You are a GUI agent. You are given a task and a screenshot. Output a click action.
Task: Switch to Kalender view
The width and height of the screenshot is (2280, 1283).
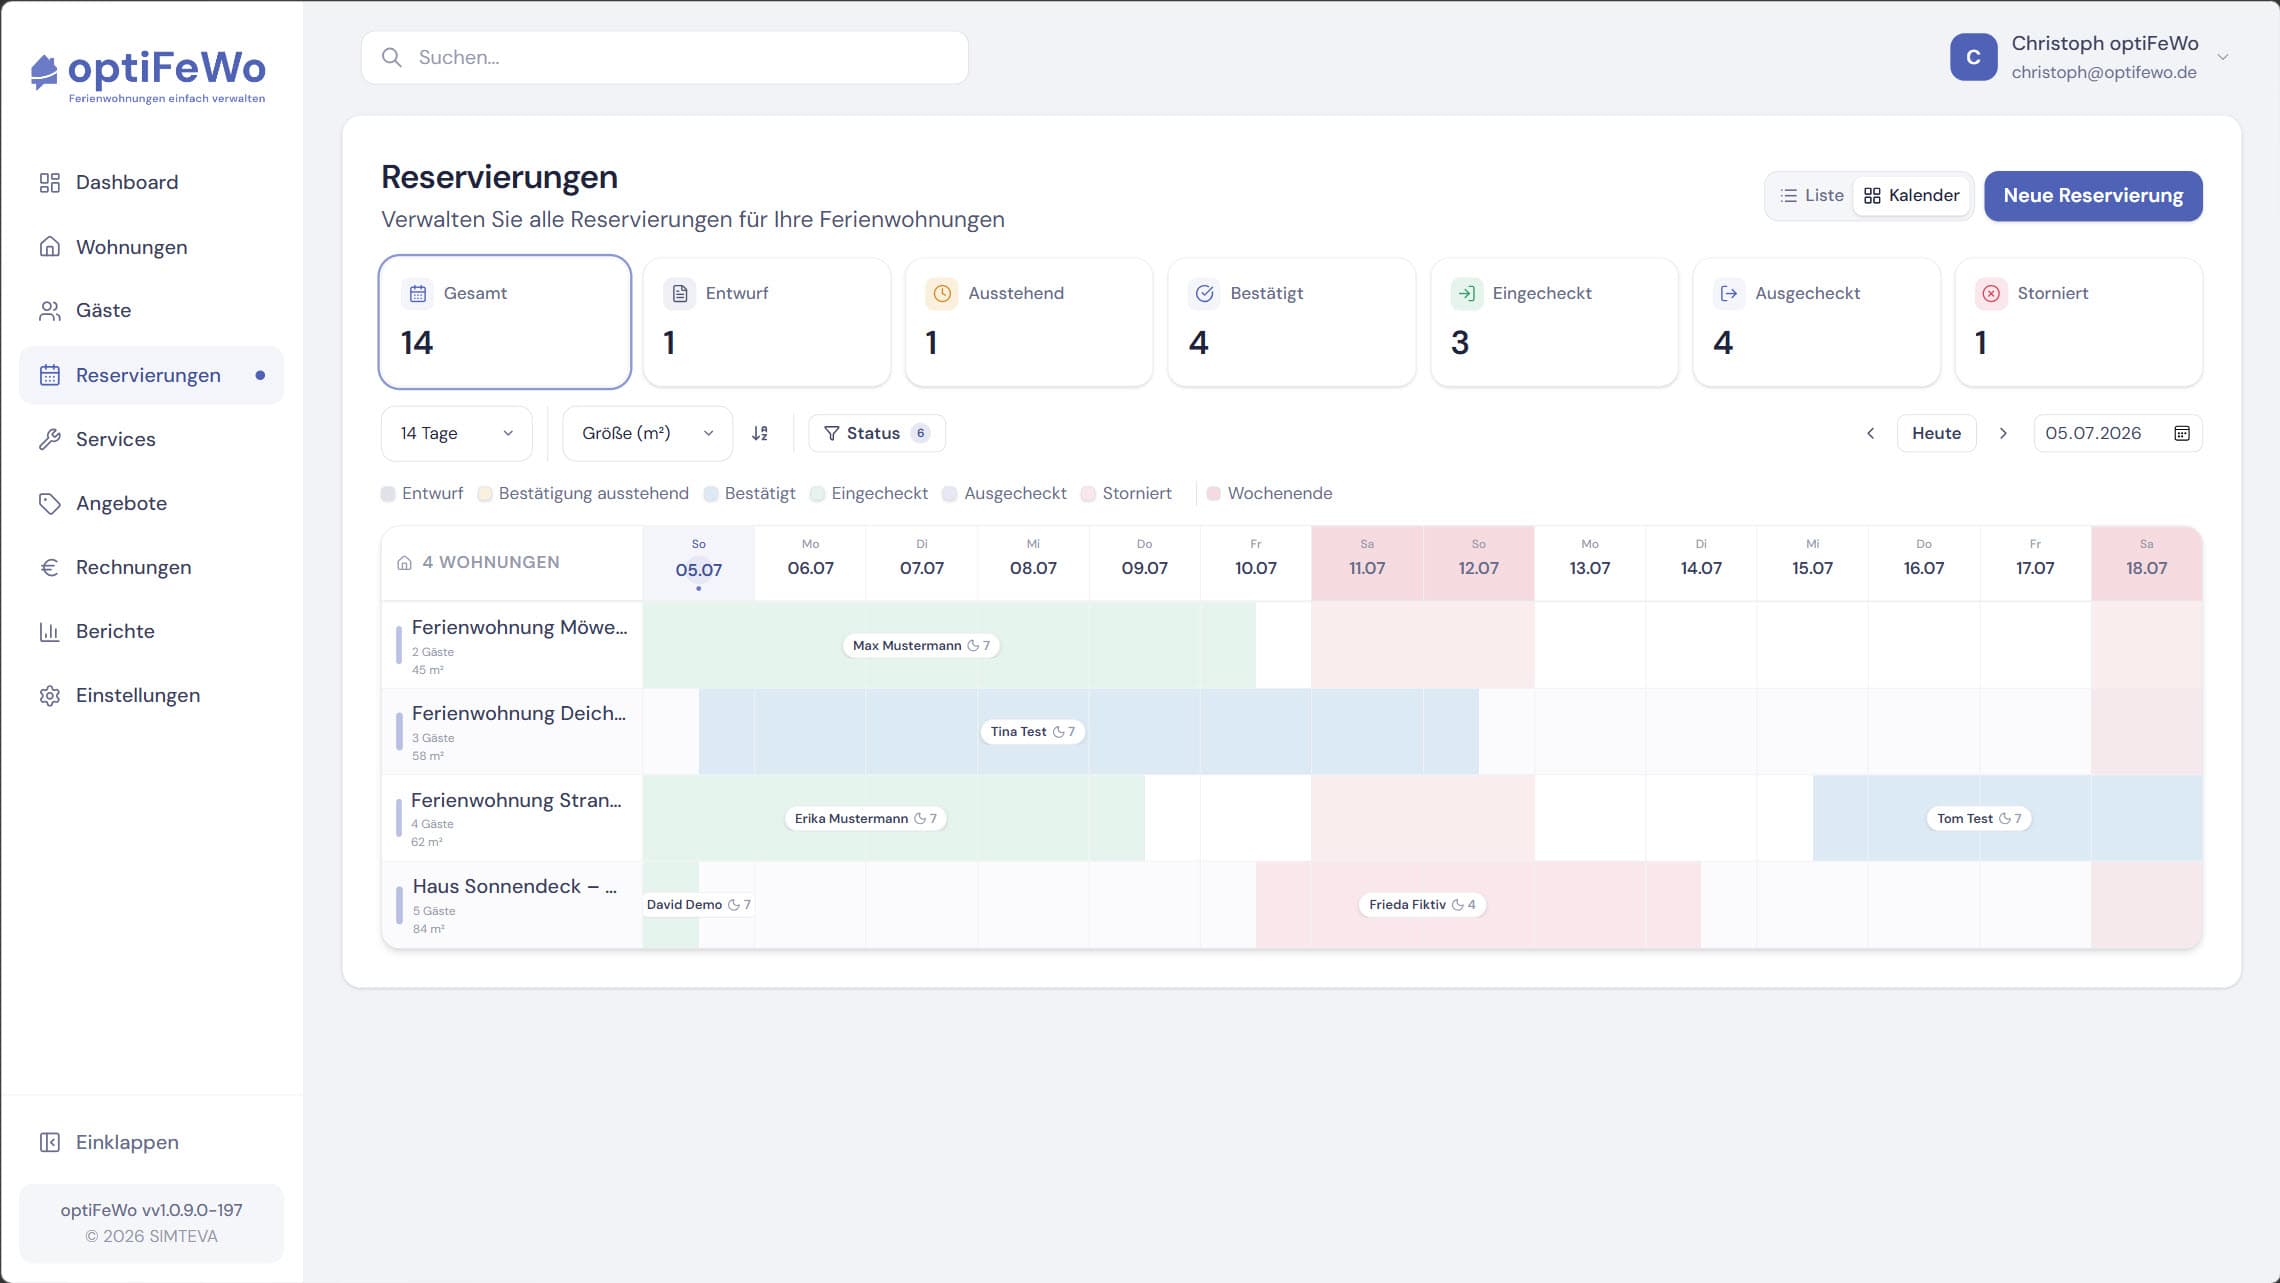[1911, 195]
